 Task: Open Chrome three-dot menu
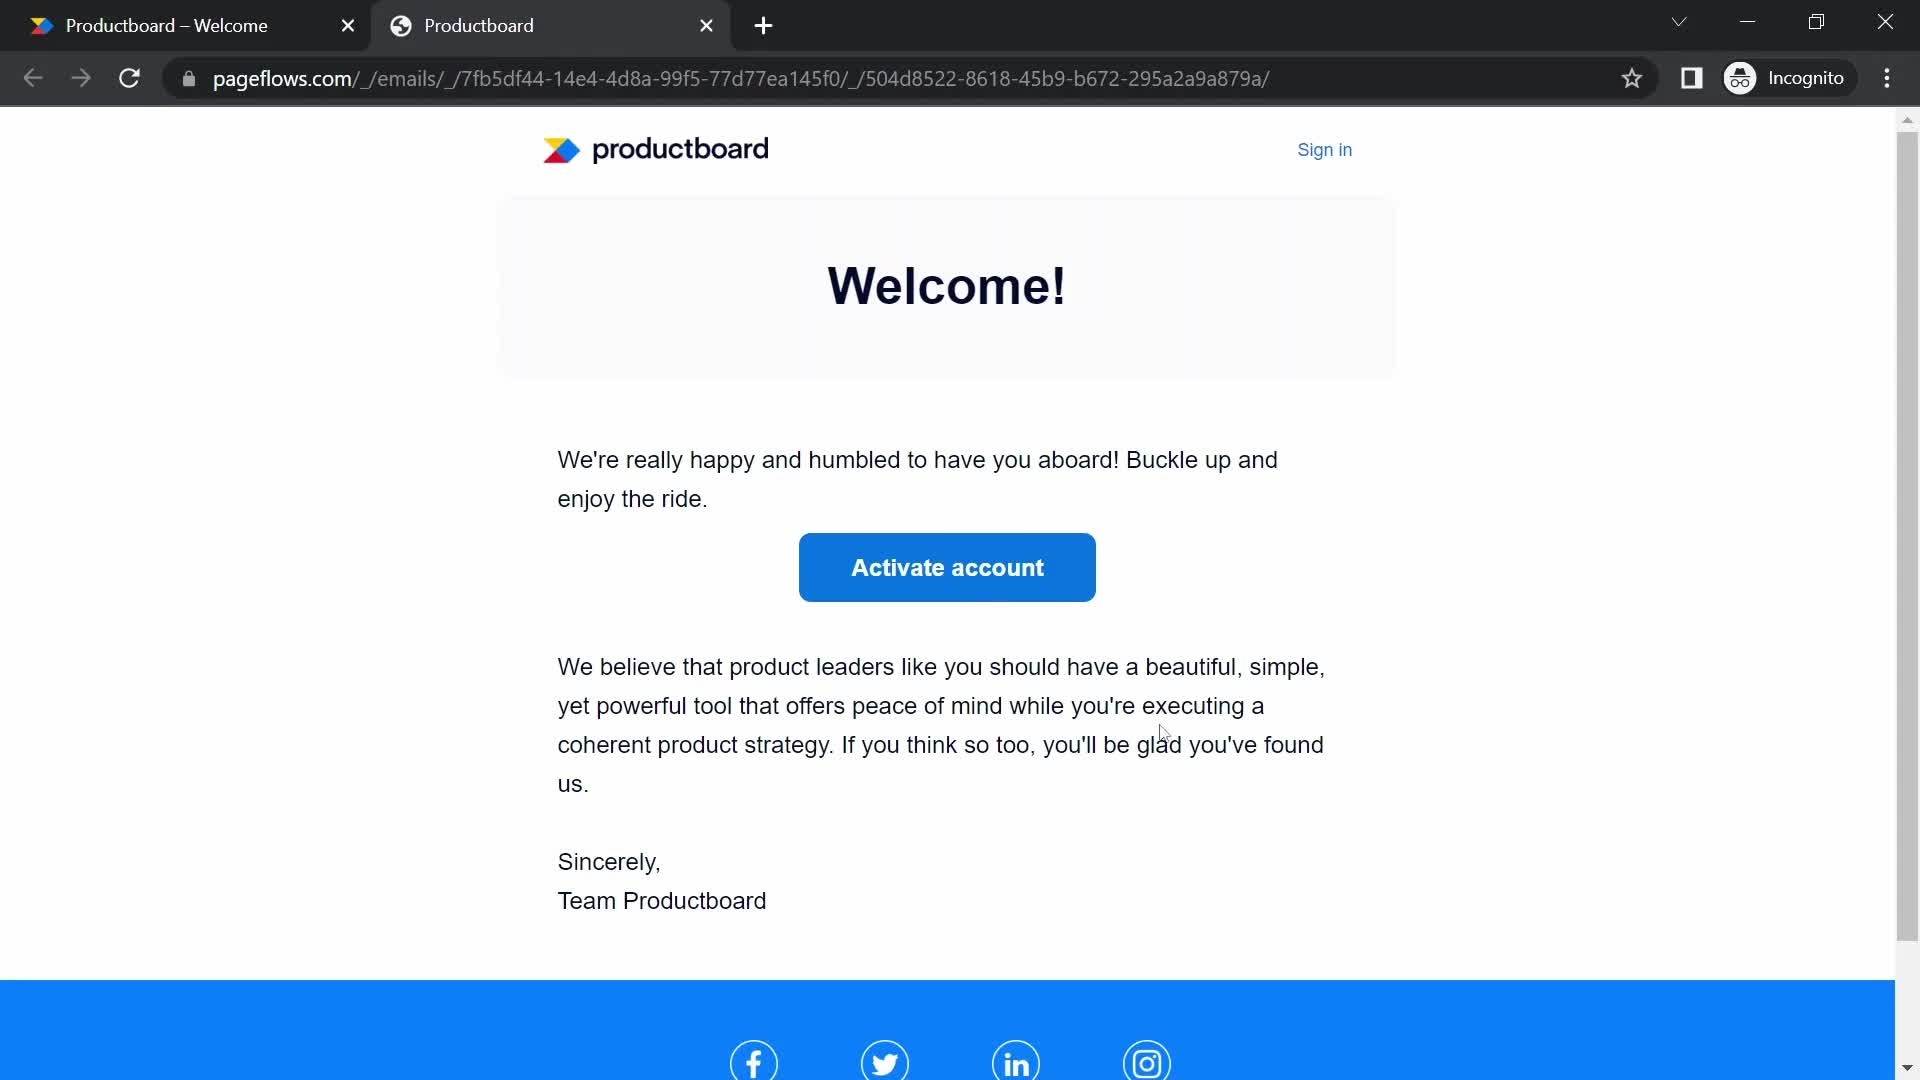click(x=1887, y=78)
